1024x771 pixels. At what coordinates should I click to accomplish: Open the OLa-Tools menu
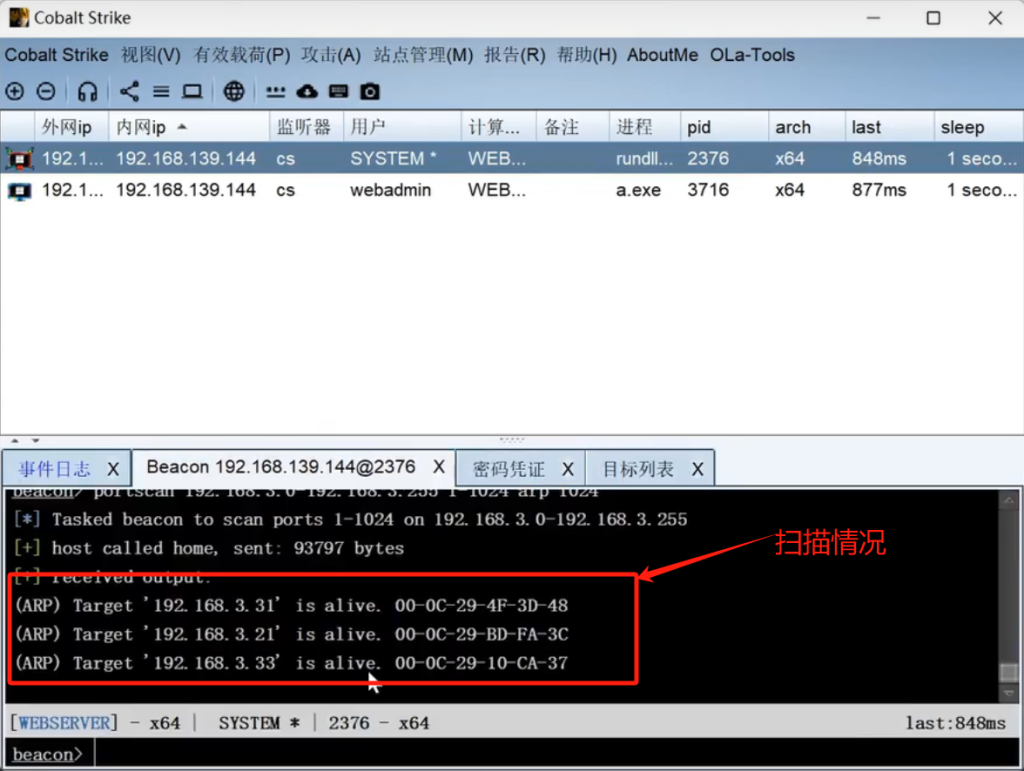pyautogui.click(x=752, y=55)
